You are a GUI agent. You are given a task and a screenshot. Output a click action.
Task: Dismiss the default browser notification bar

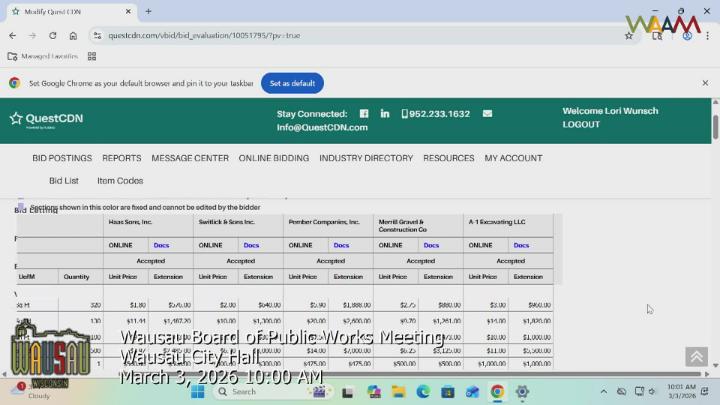coord(705,83)
